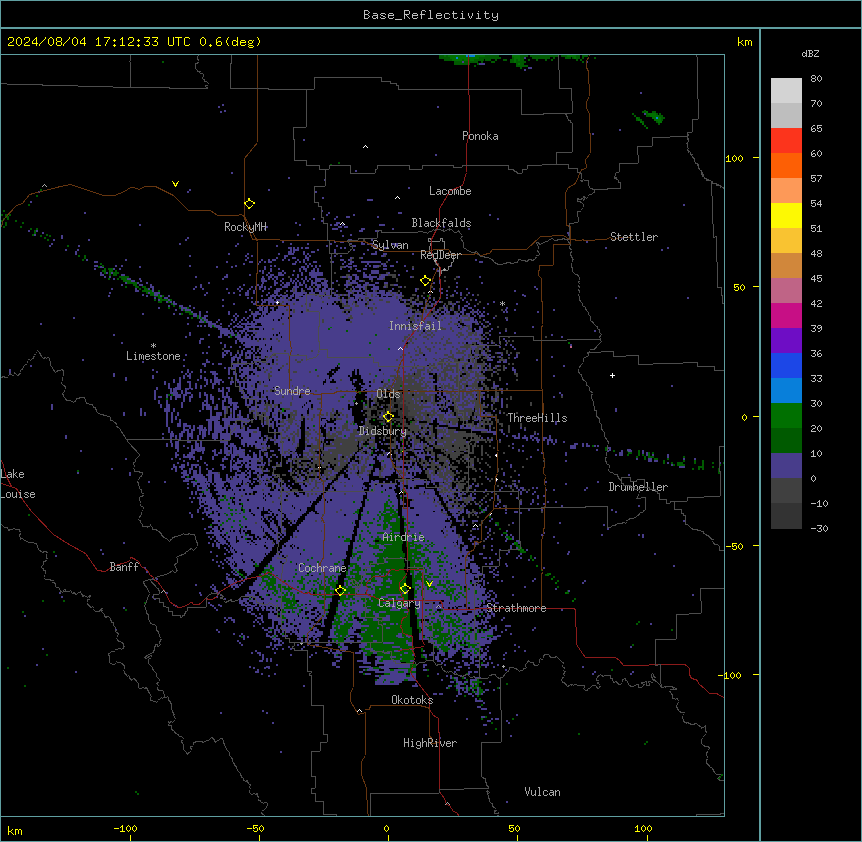Click the white asterisk marker east of Innisfail
The width and height of the screenshot is (862, 842).
[x=502, y=303]
